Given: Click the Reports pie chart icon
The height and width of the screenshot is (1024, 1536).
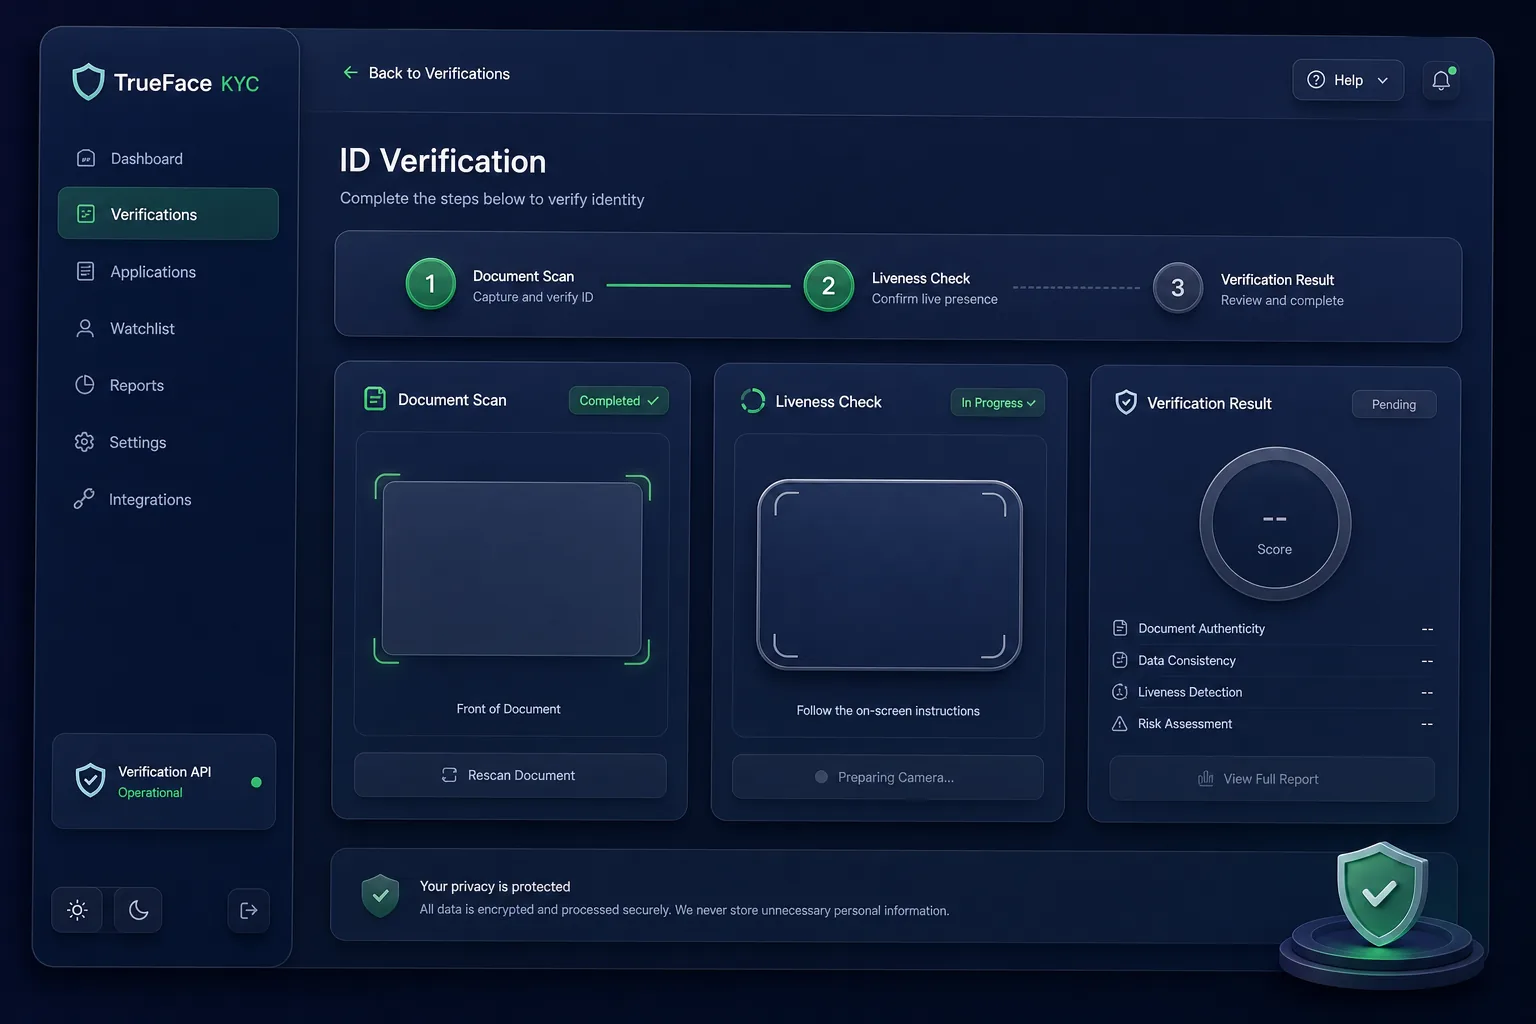Looking at the screenshot, I should (x=85, y=385).
